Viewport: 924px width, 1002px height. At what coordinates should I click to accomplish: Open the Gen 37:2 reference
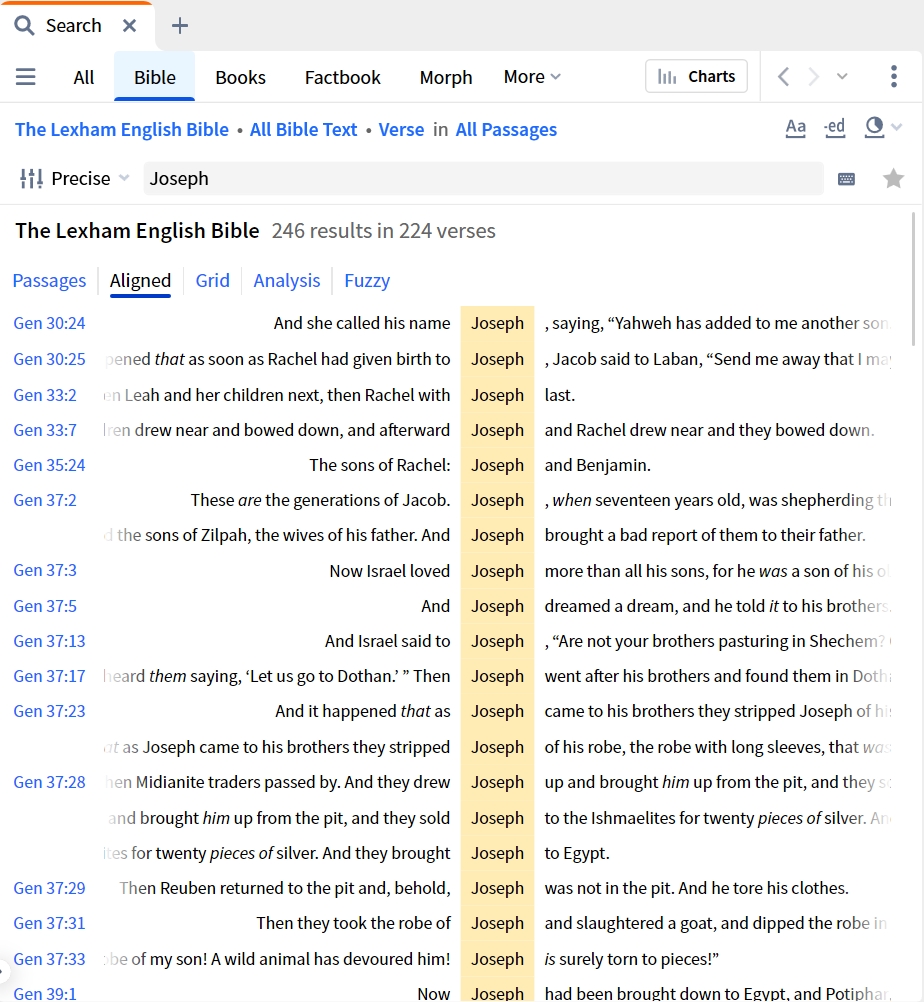[x=45, y=500]
